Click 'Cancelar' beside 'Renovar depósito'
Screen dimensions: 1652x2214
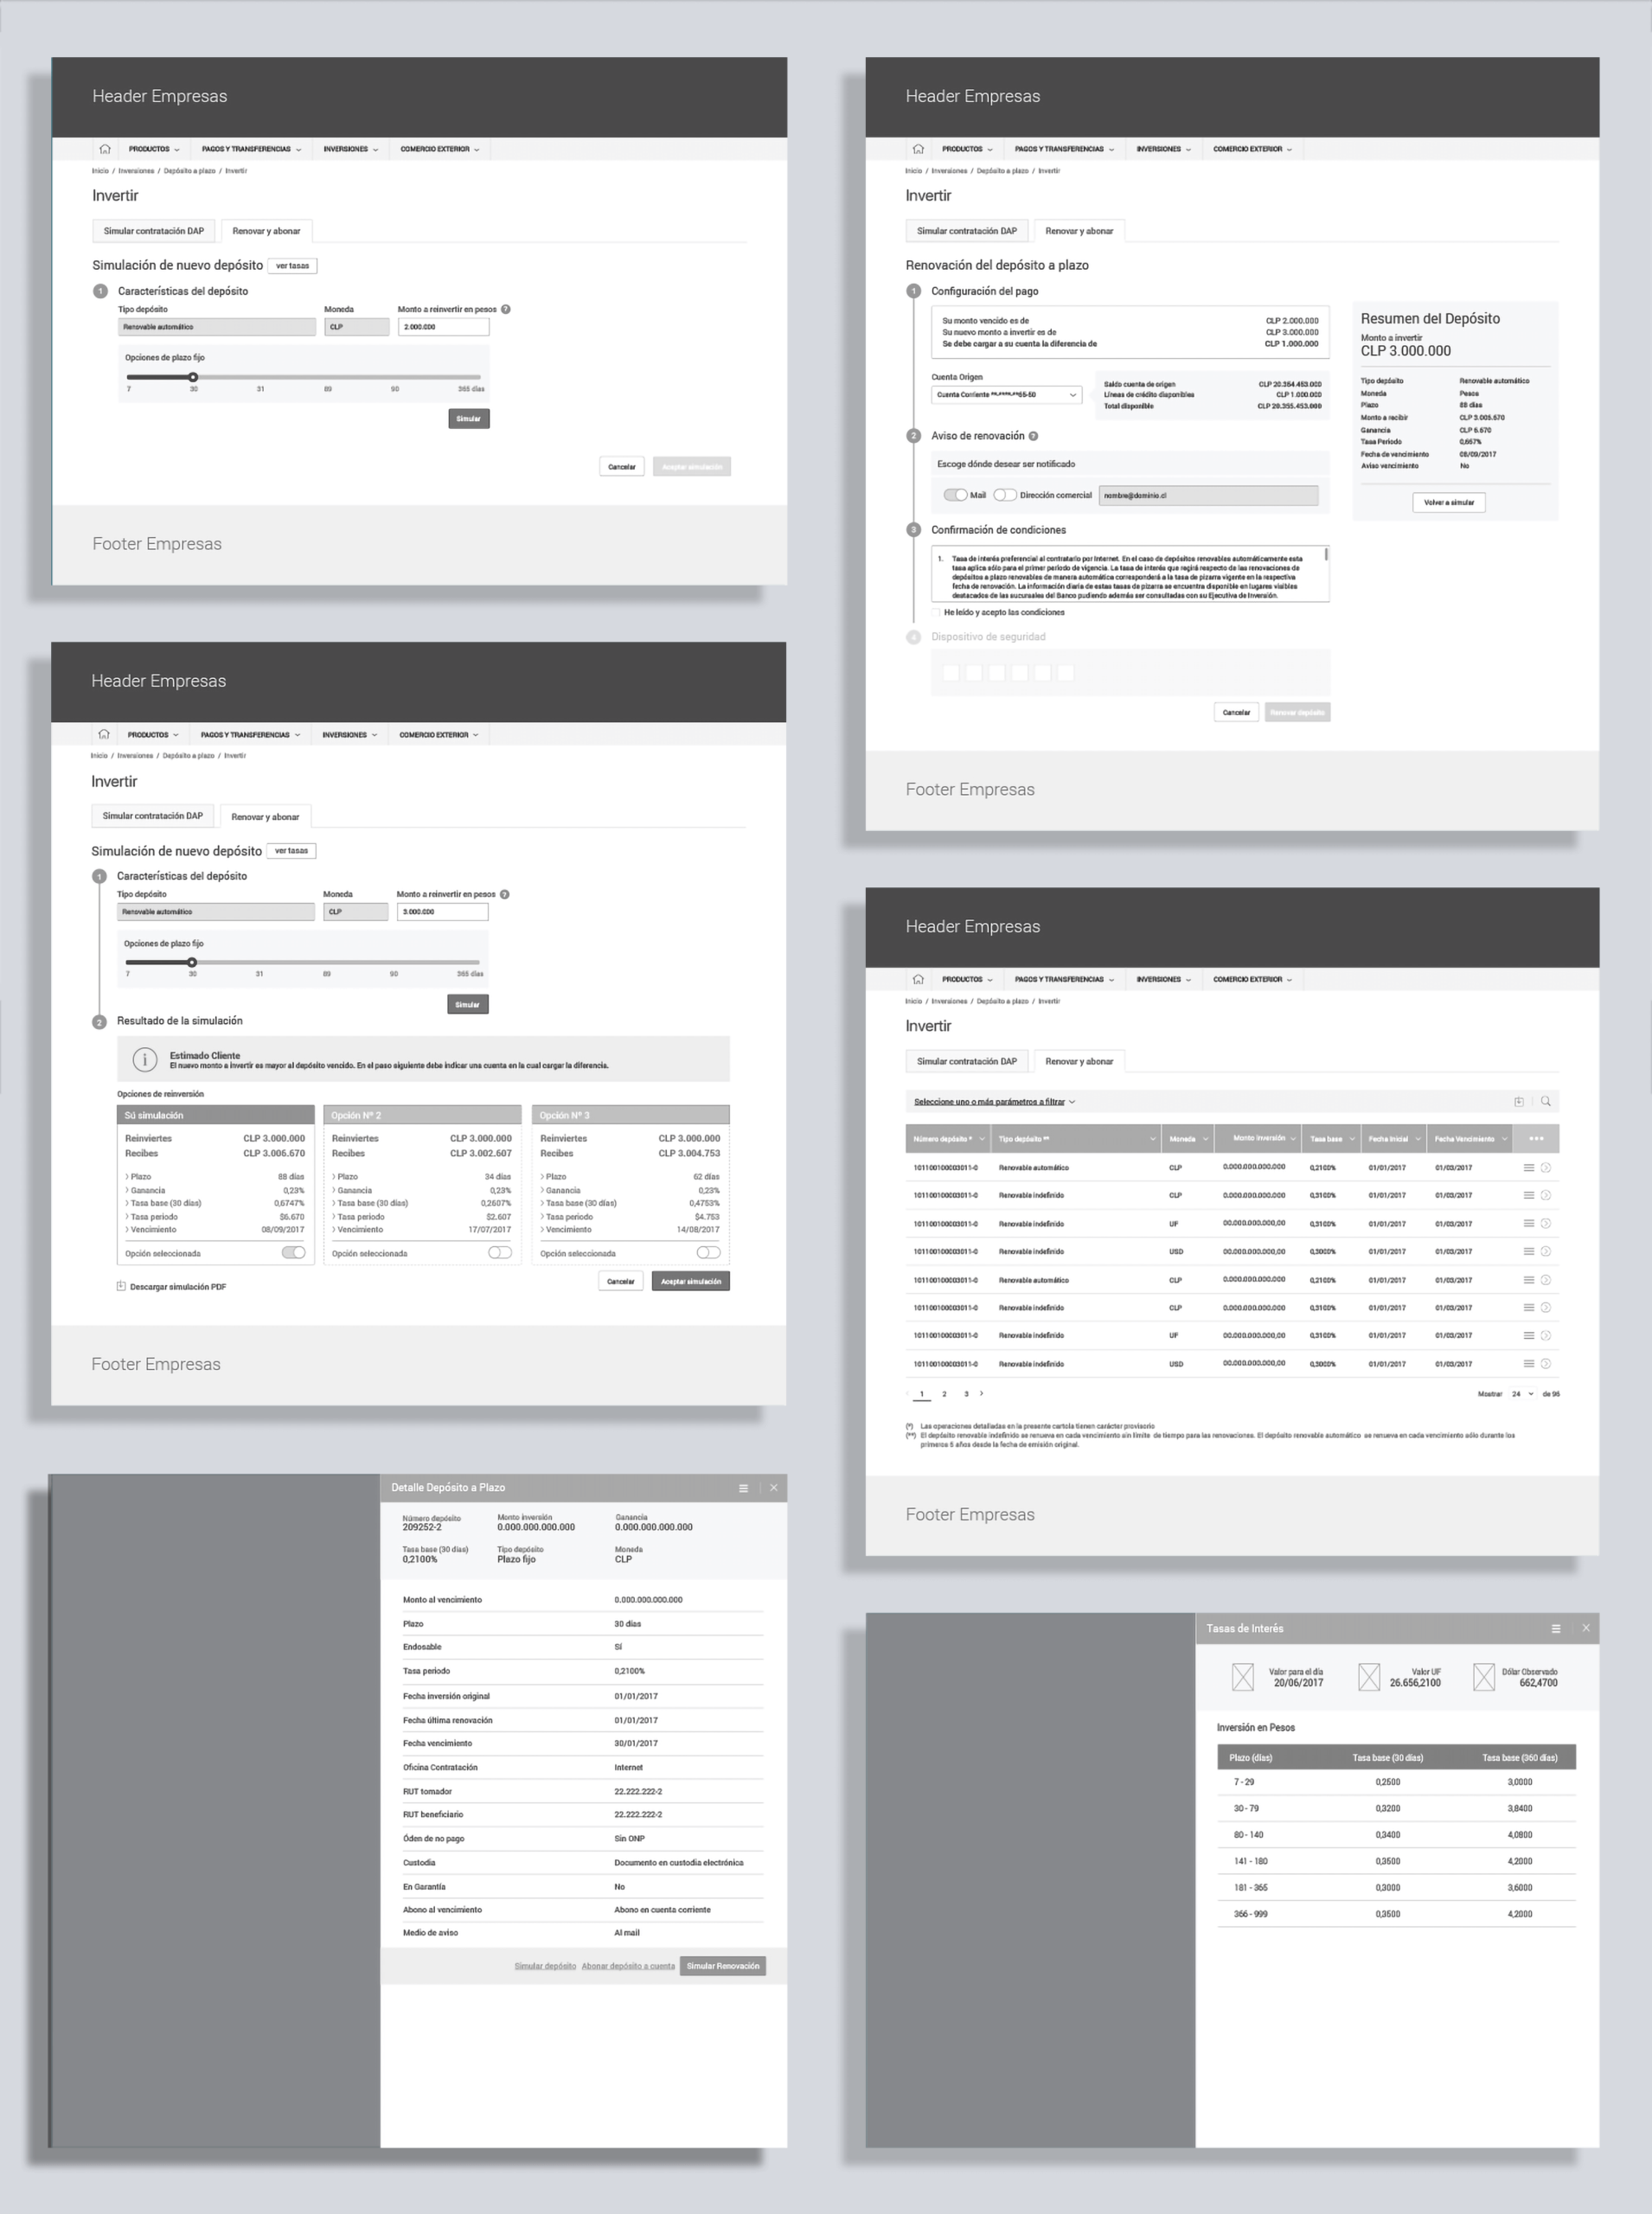[x=1236, y=712]
